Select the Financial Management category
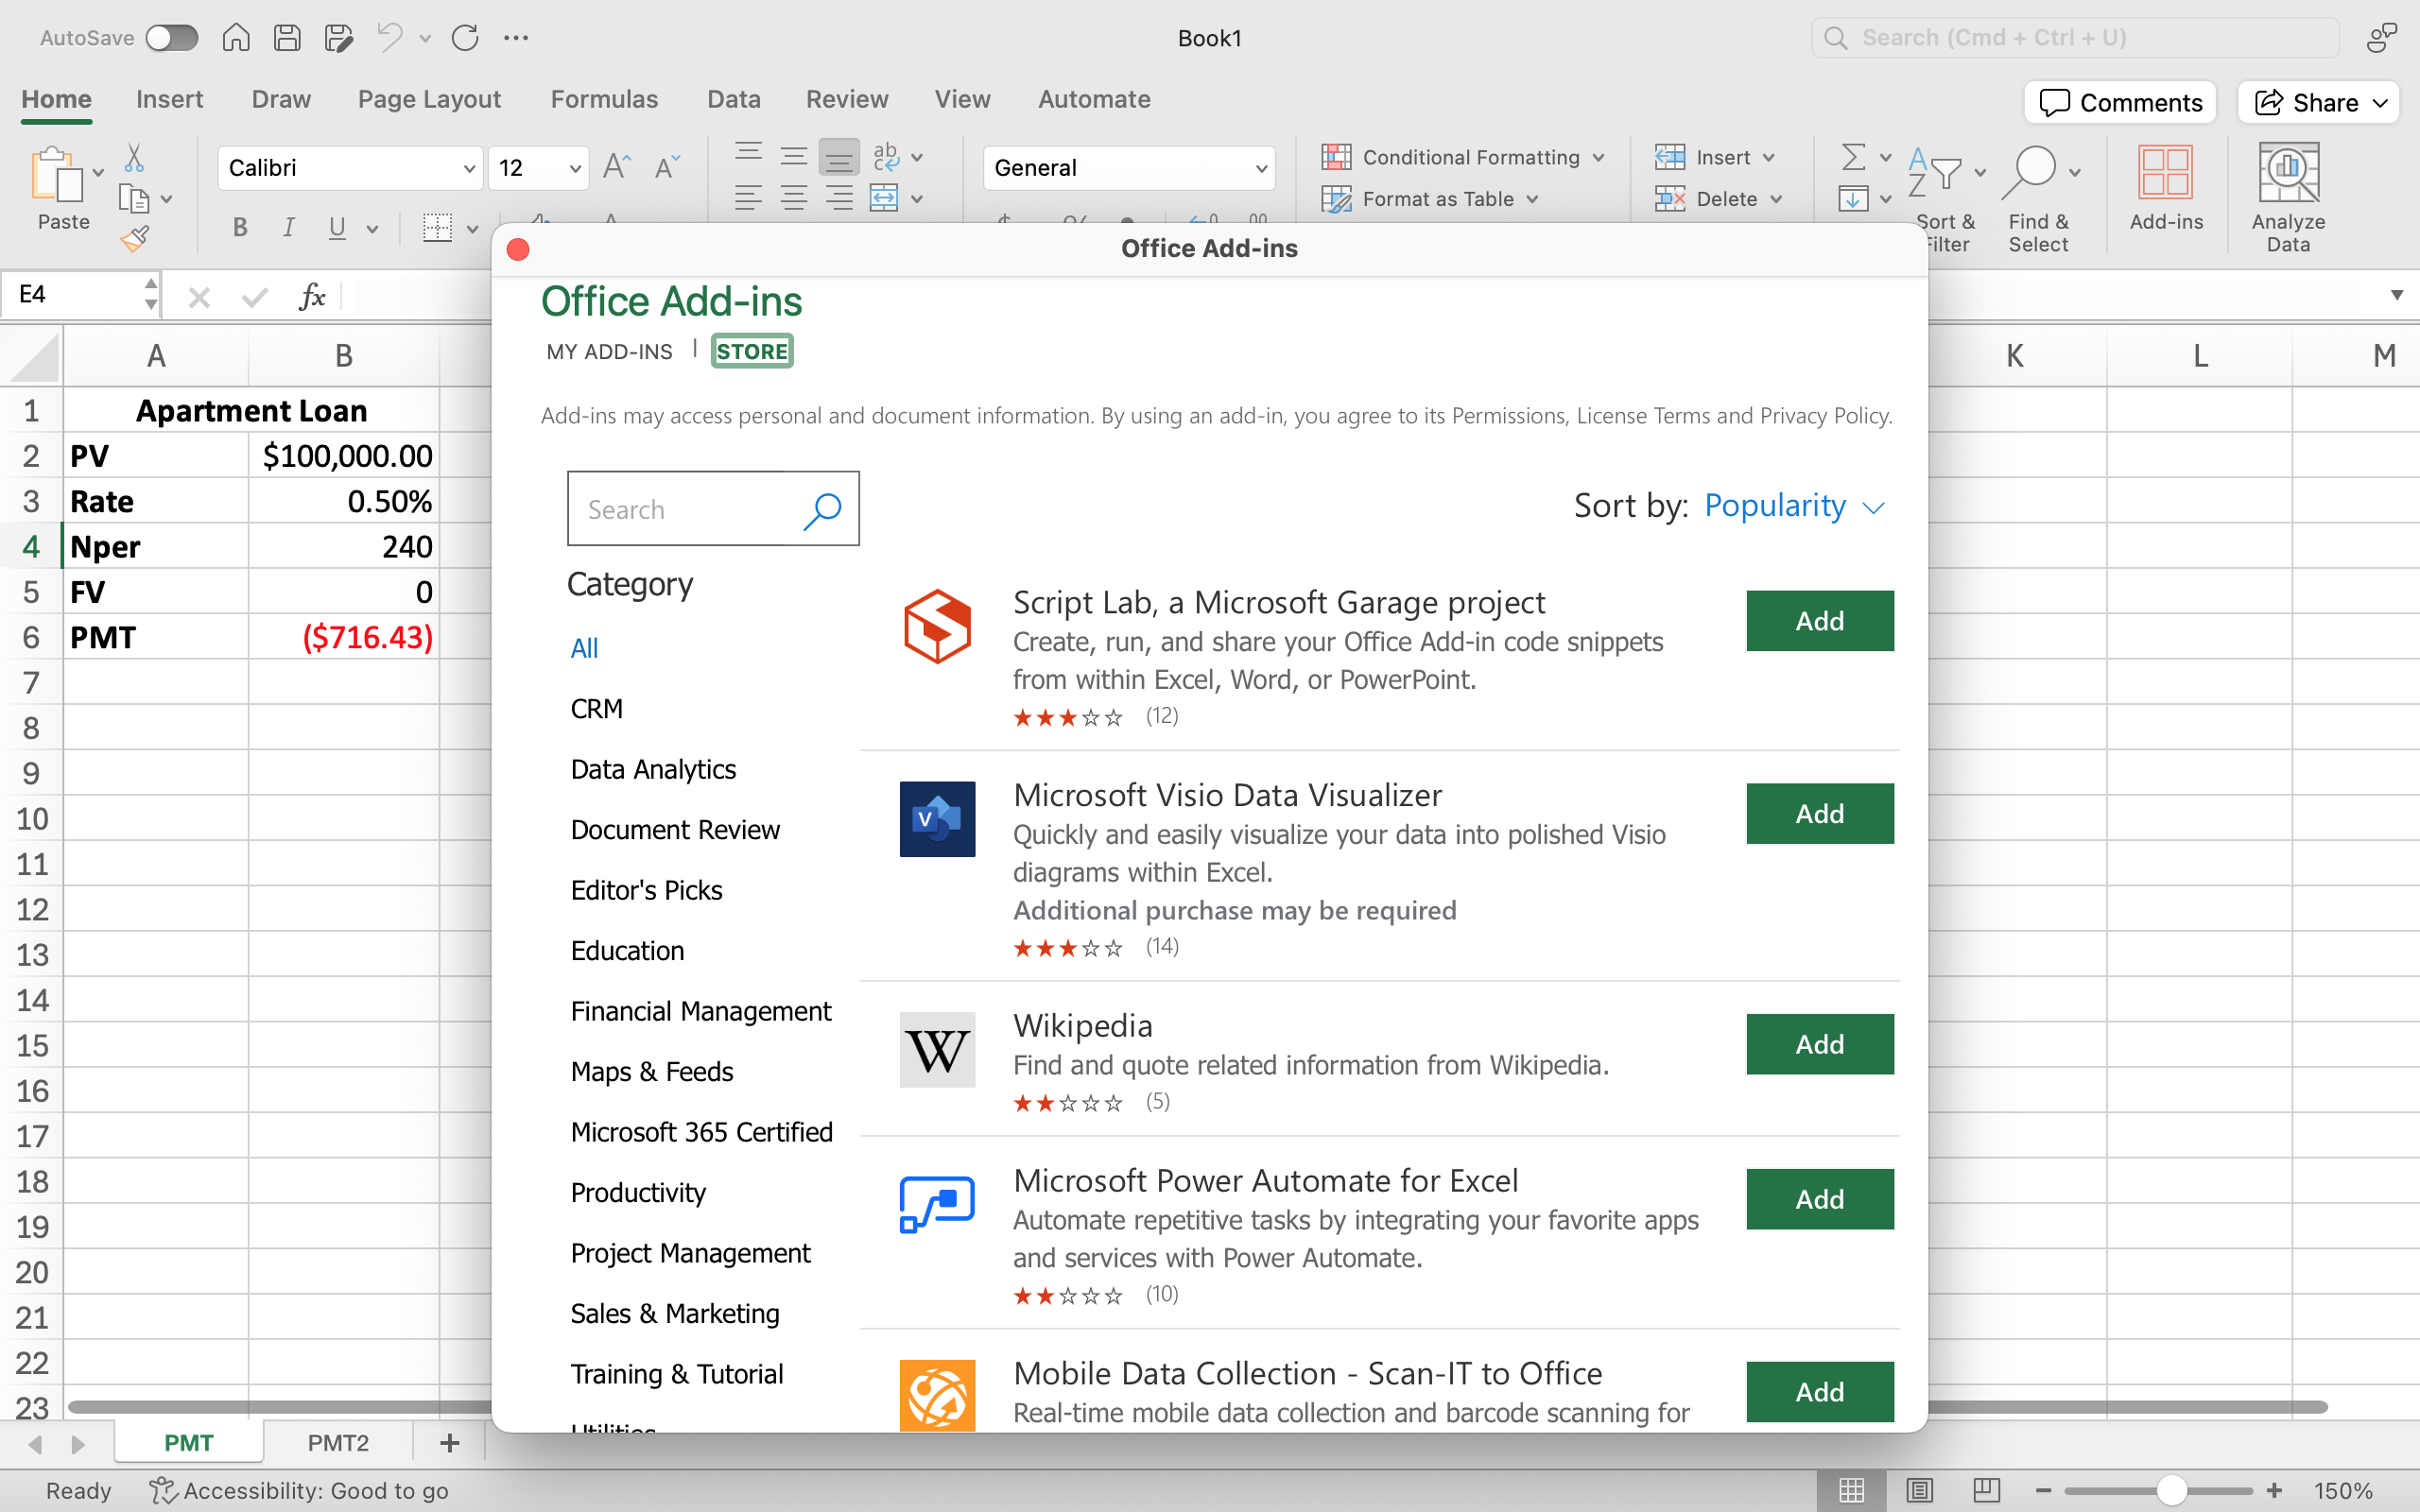This screenshot has width=2420, height=1512. pyautogui.click(x=700, y=1011)
